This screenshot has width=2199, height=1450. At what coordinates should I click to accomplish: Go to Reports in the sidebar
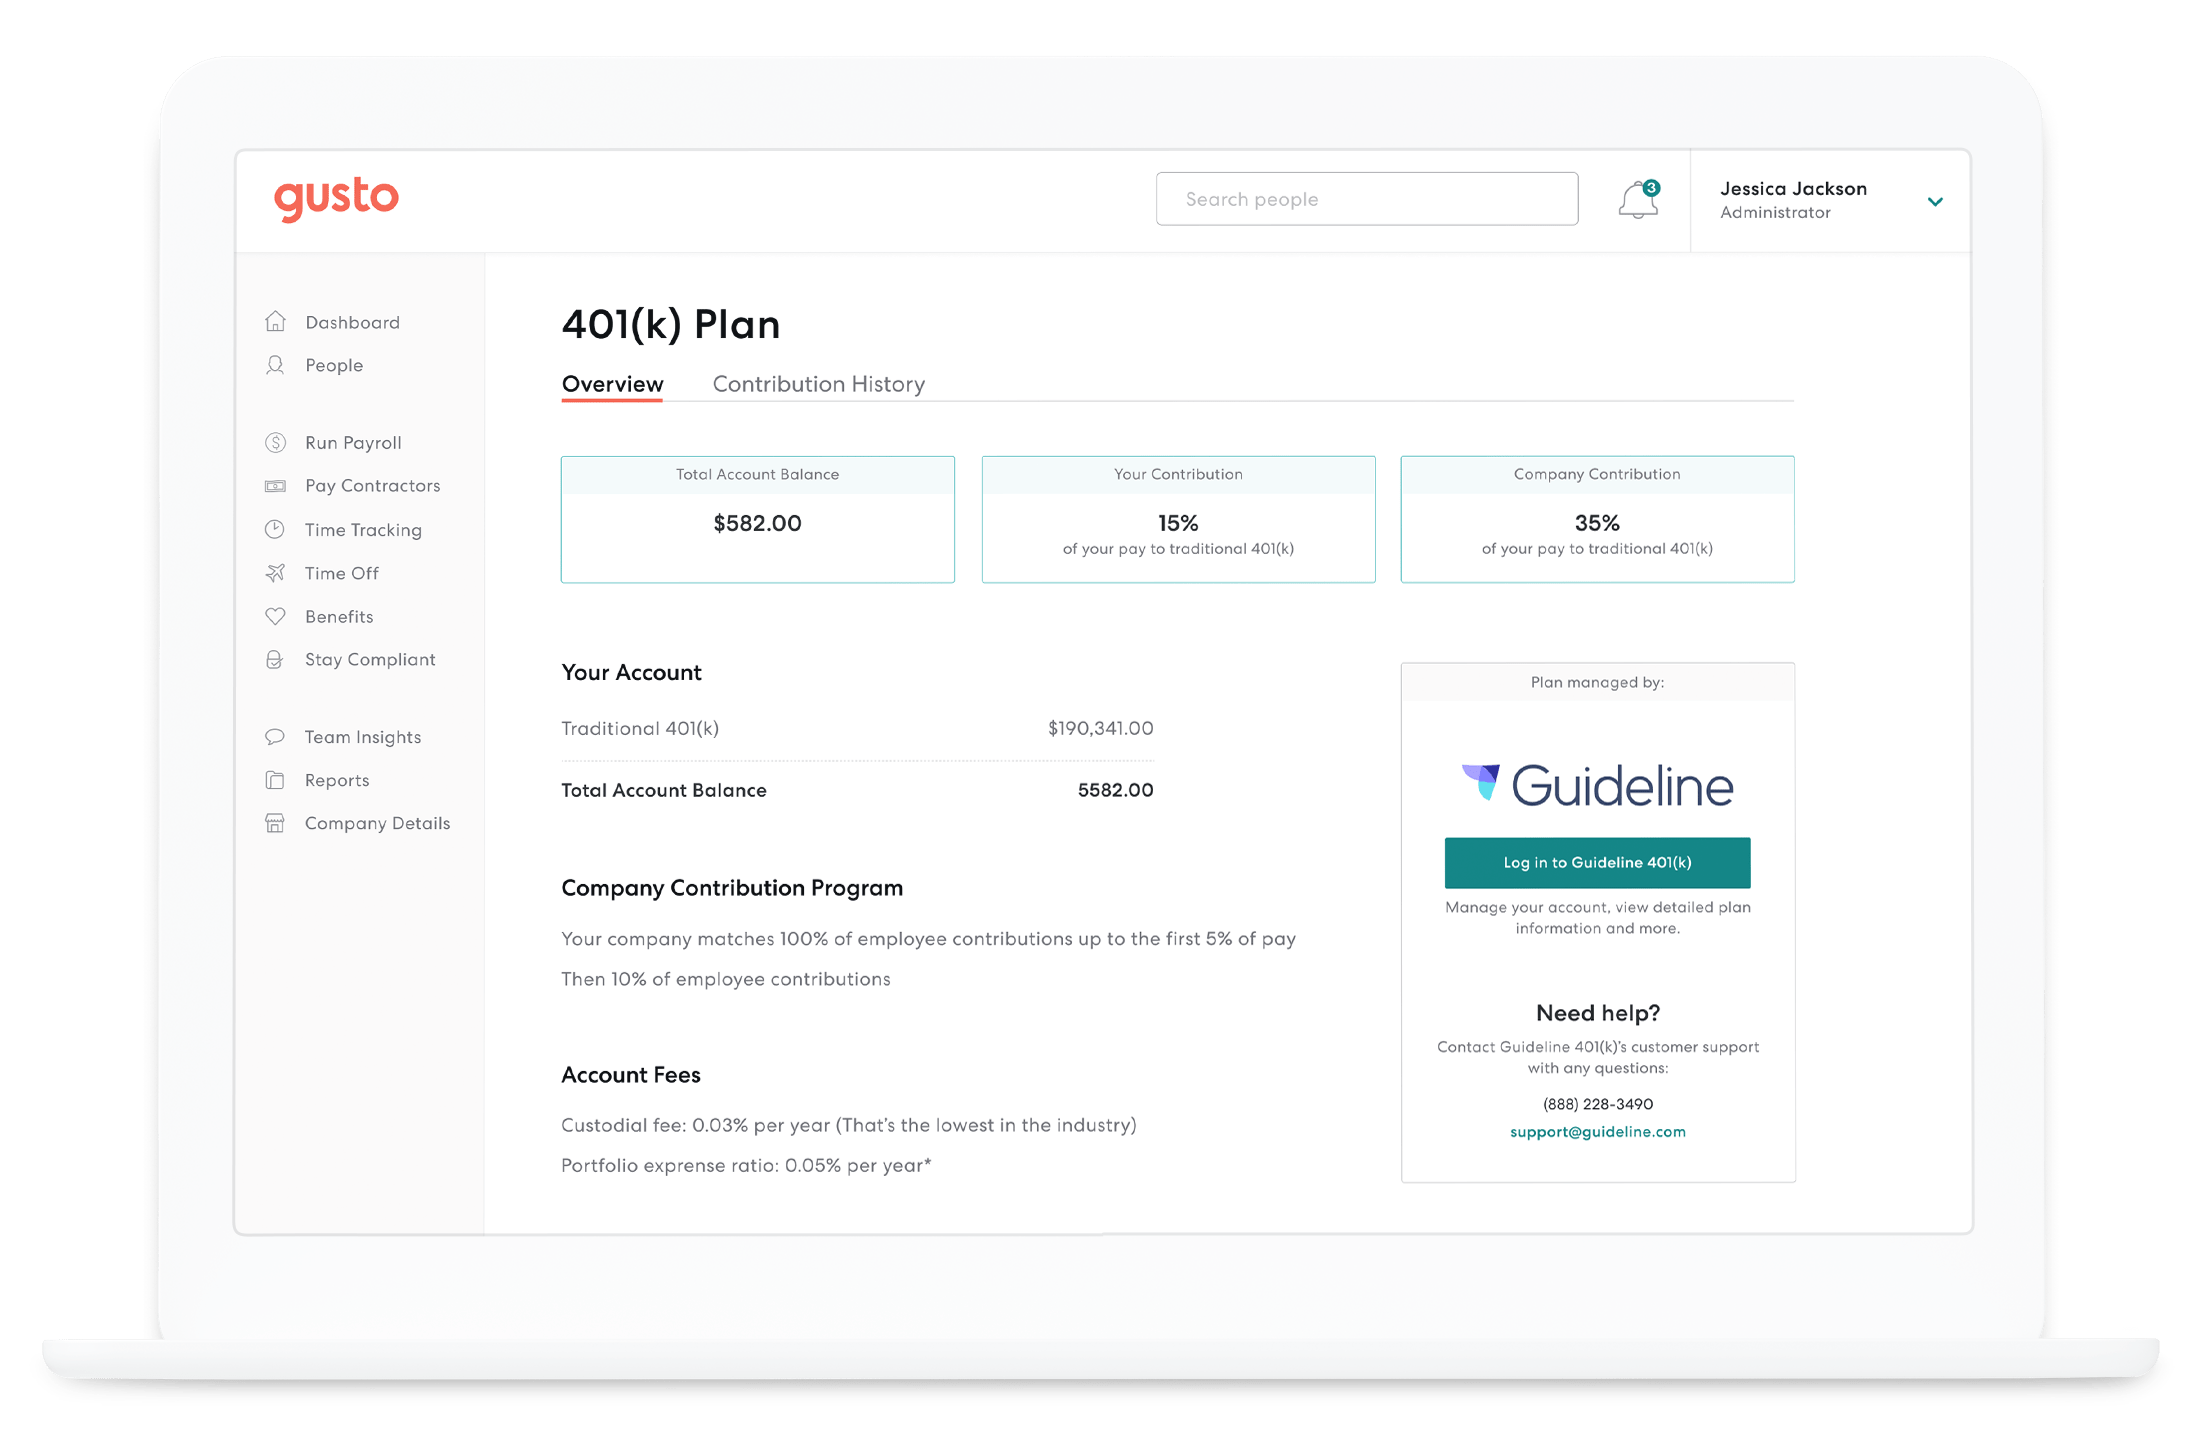coord(337,780)
